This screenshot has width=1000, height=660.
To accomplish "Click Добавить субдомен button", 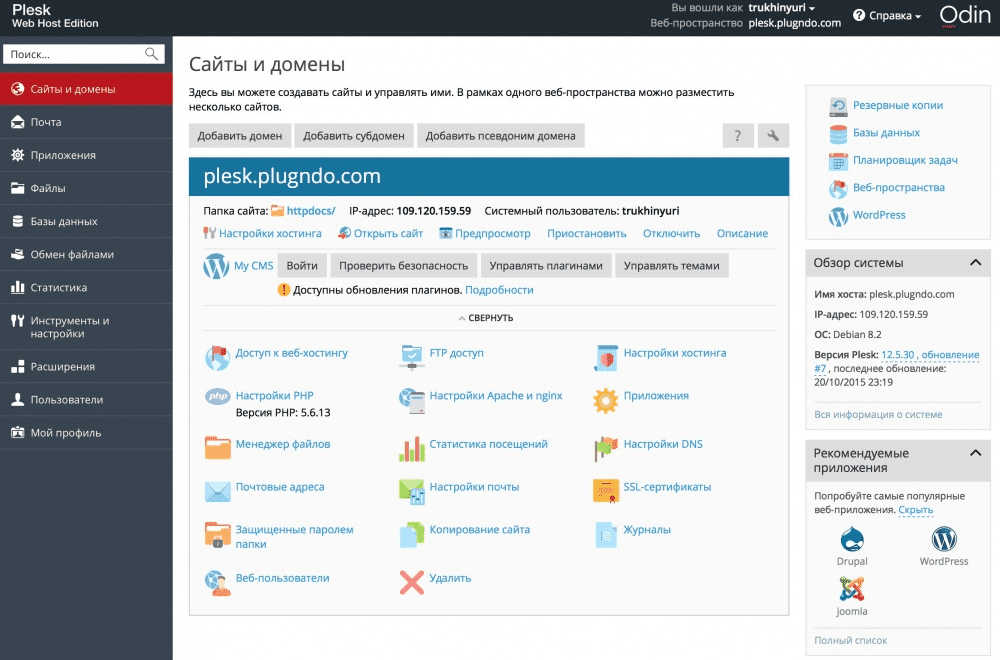I will [354, 136].
